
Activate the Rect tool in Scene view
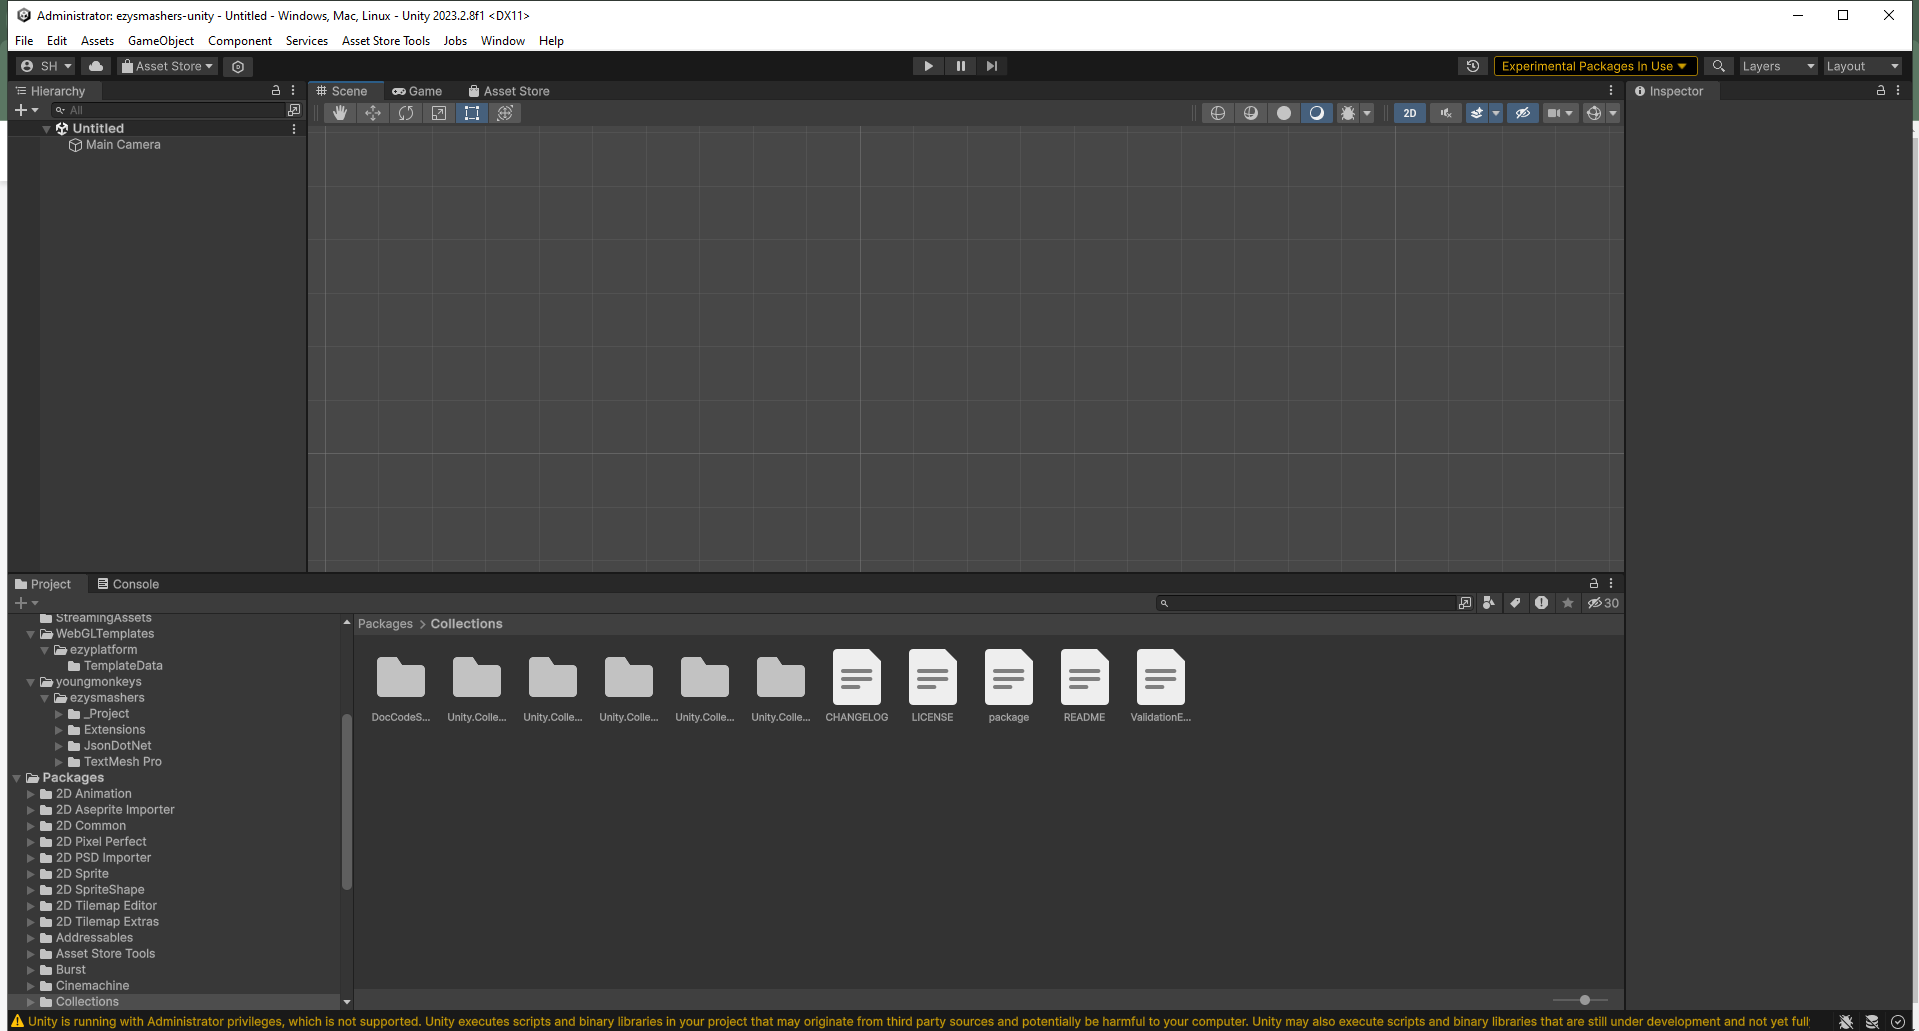click(471, 113)
